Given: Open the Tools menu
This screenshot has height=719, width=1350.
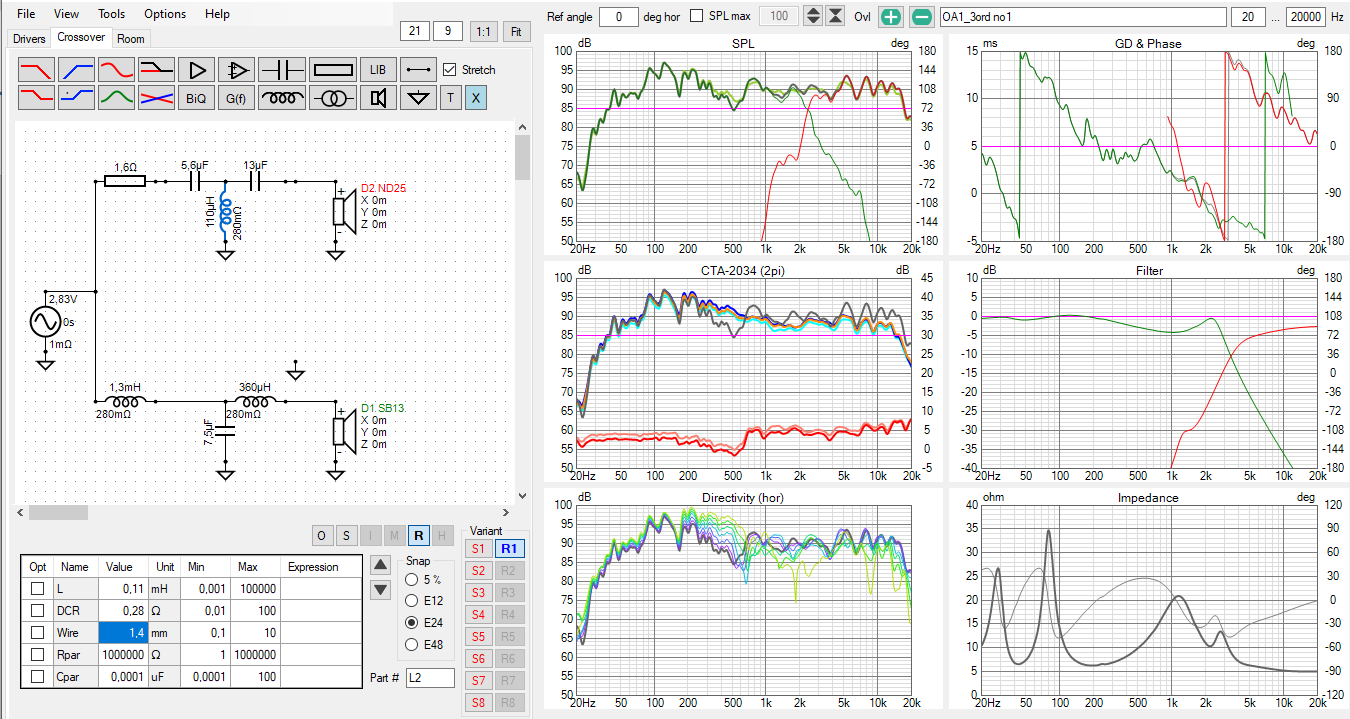Looking at the screenshot, I should [x=112, y=14].
